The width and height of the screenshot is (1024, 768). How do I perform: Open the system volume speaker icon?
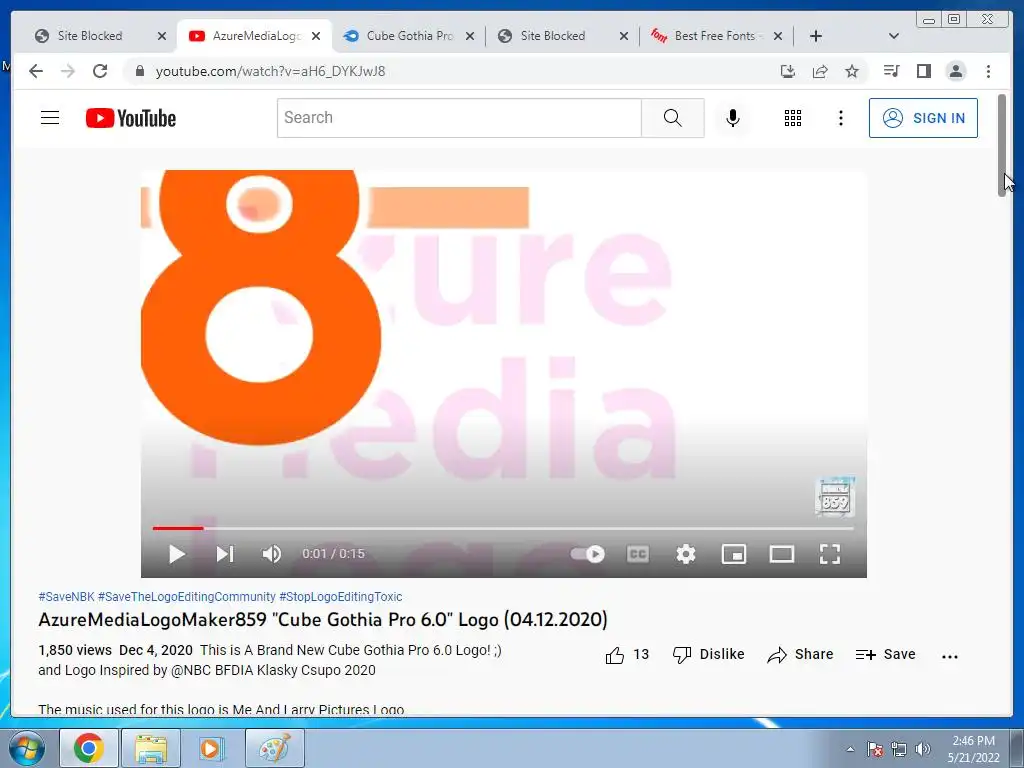(923, 749)
